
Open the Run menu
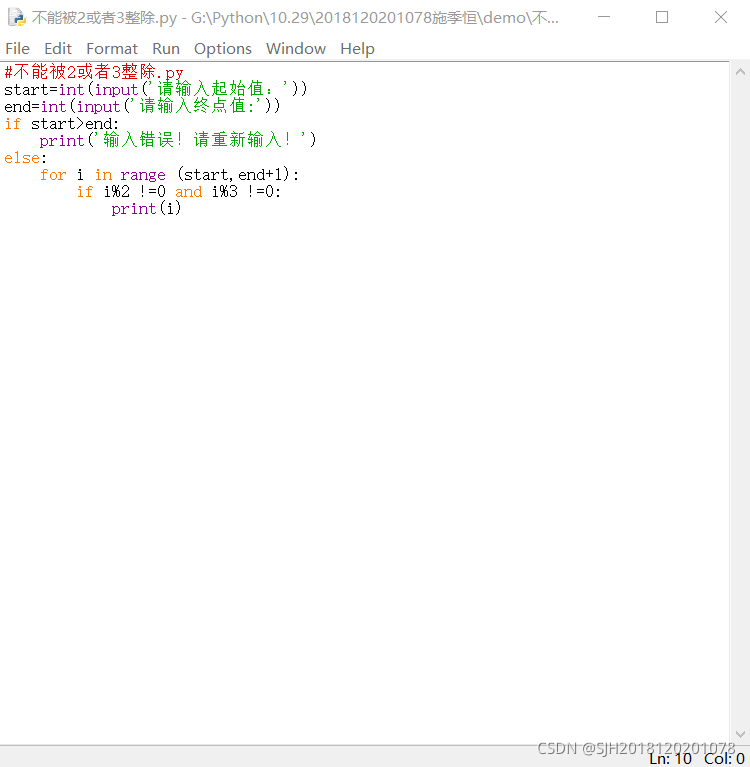166,48
